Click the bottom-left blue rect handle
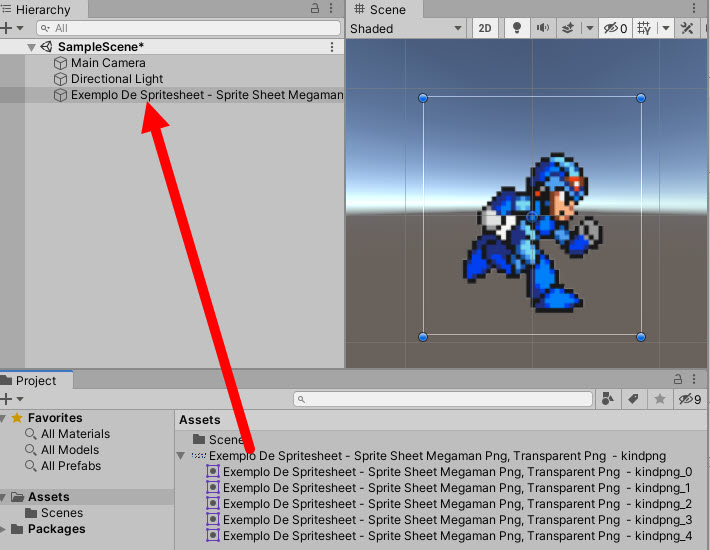 [423, 337]
